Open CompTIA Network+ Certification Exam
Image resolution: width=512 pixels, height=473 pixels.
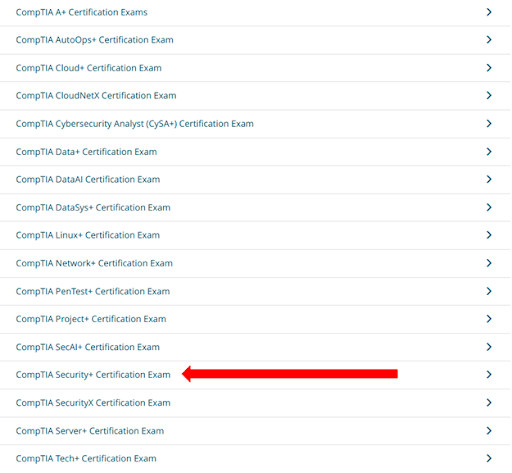click(94, 263)
